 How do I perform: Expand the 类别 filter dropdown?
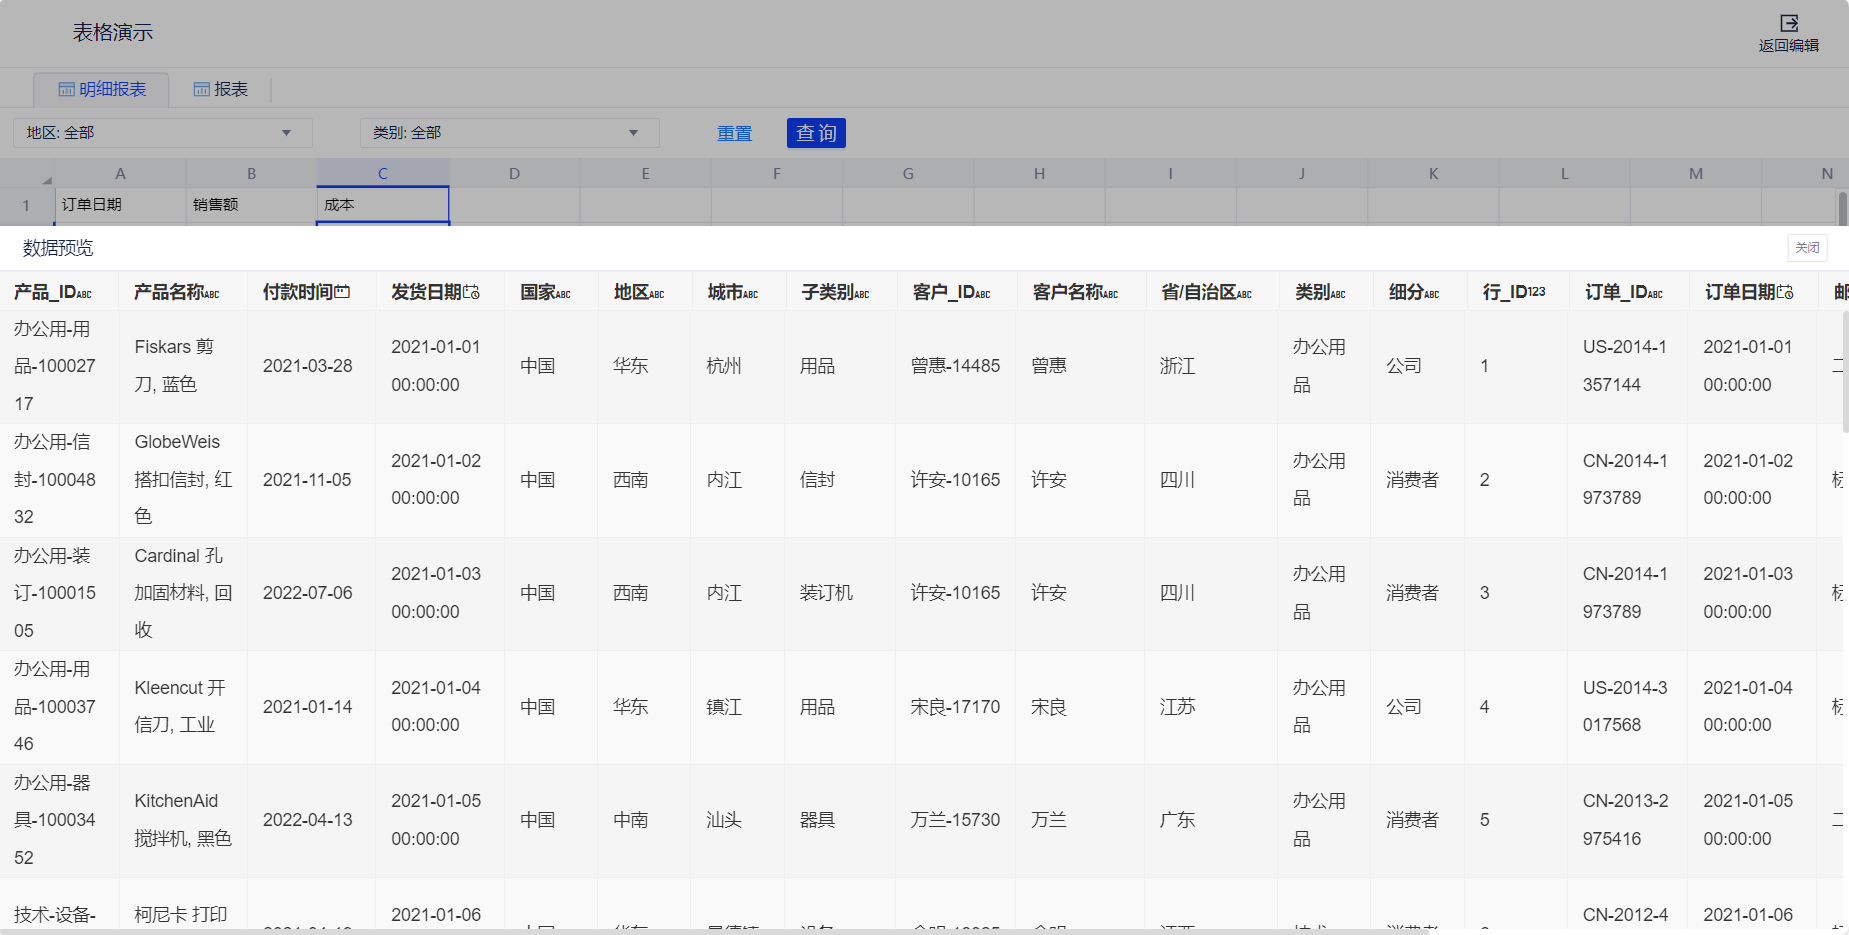coord(633,133)
